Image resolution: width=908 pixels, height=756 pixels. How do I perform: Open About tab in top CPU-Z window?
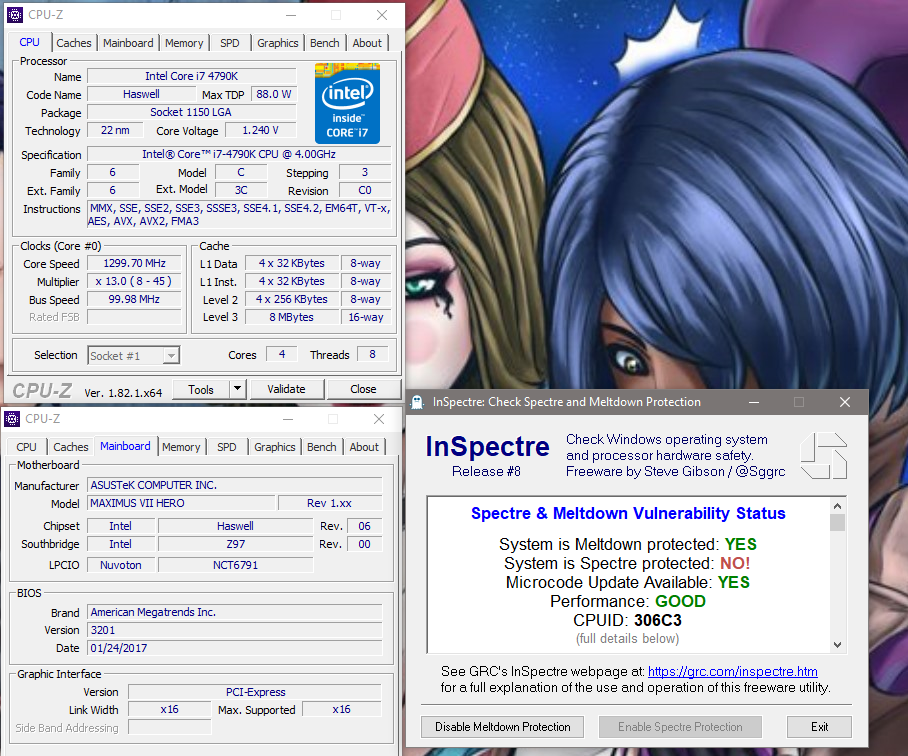[x=367, y=43]
